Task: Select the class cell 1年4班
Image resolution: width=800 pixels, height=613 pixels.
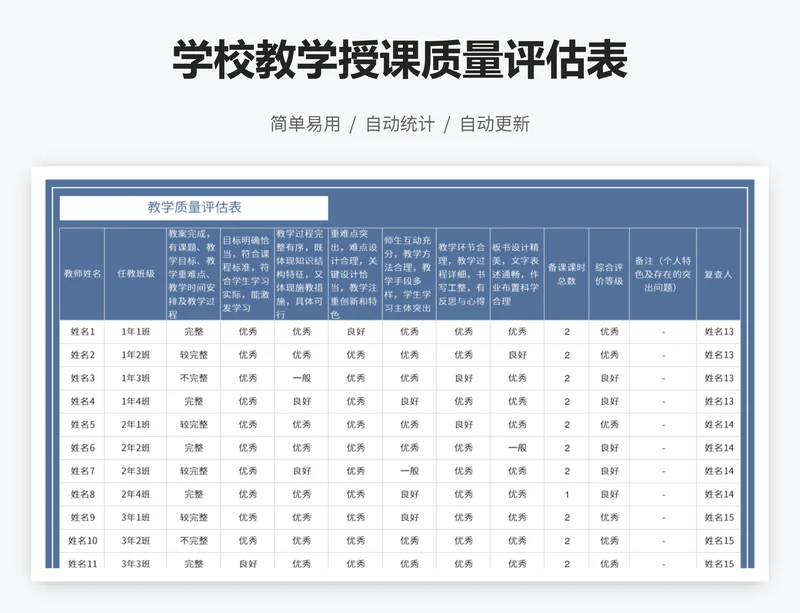Action: pyautogui.click(x=136, y=402)
